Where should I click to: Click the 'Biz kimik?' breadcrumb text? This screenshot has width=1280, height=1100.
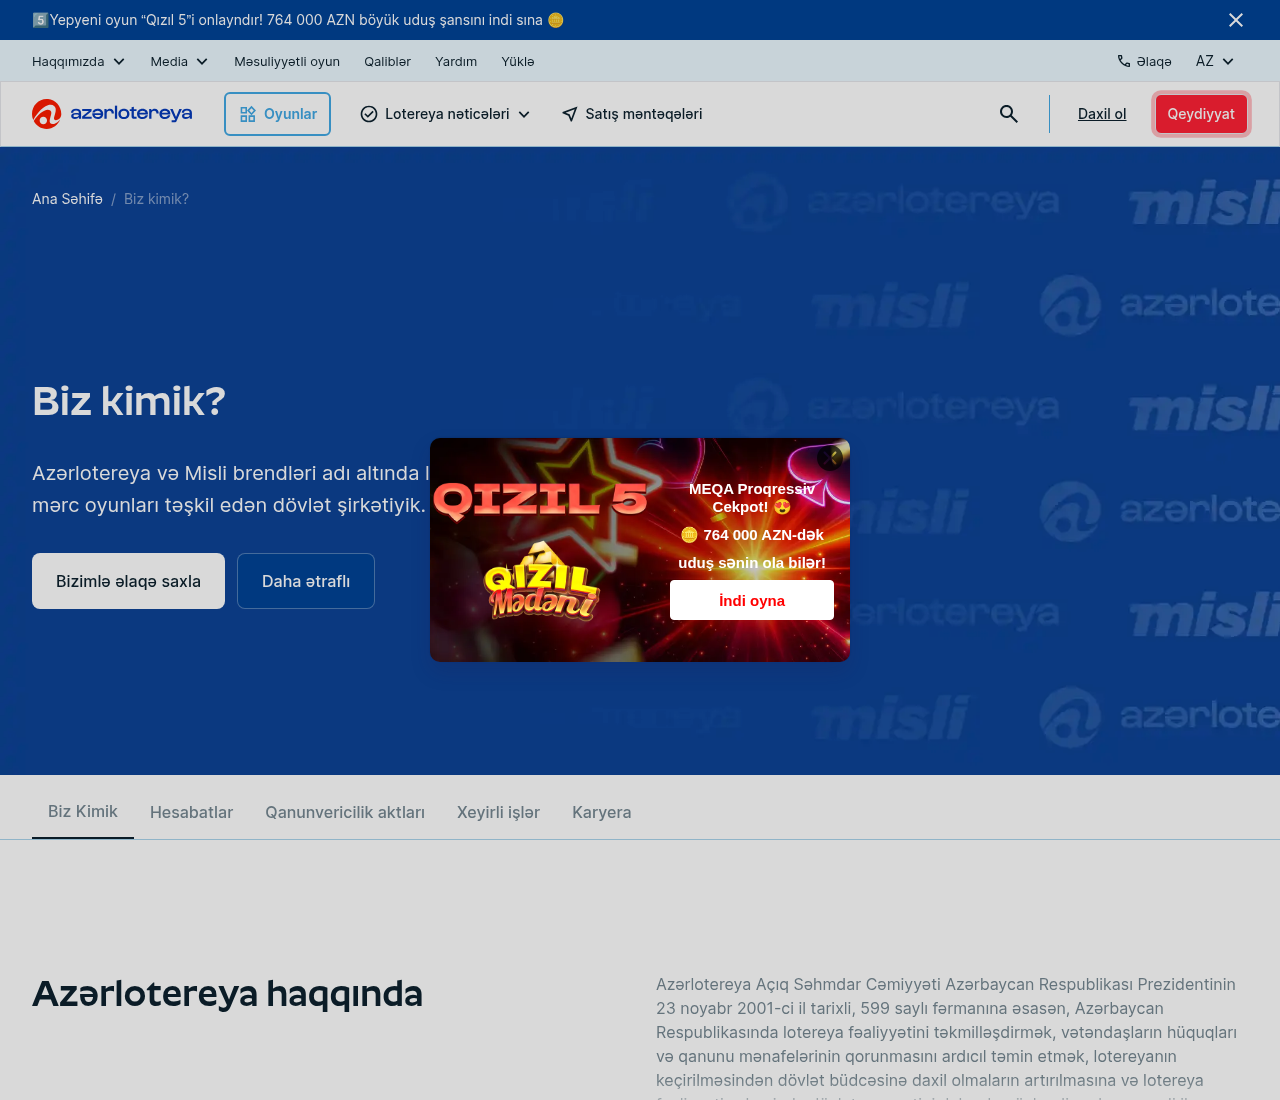(156, 199)
